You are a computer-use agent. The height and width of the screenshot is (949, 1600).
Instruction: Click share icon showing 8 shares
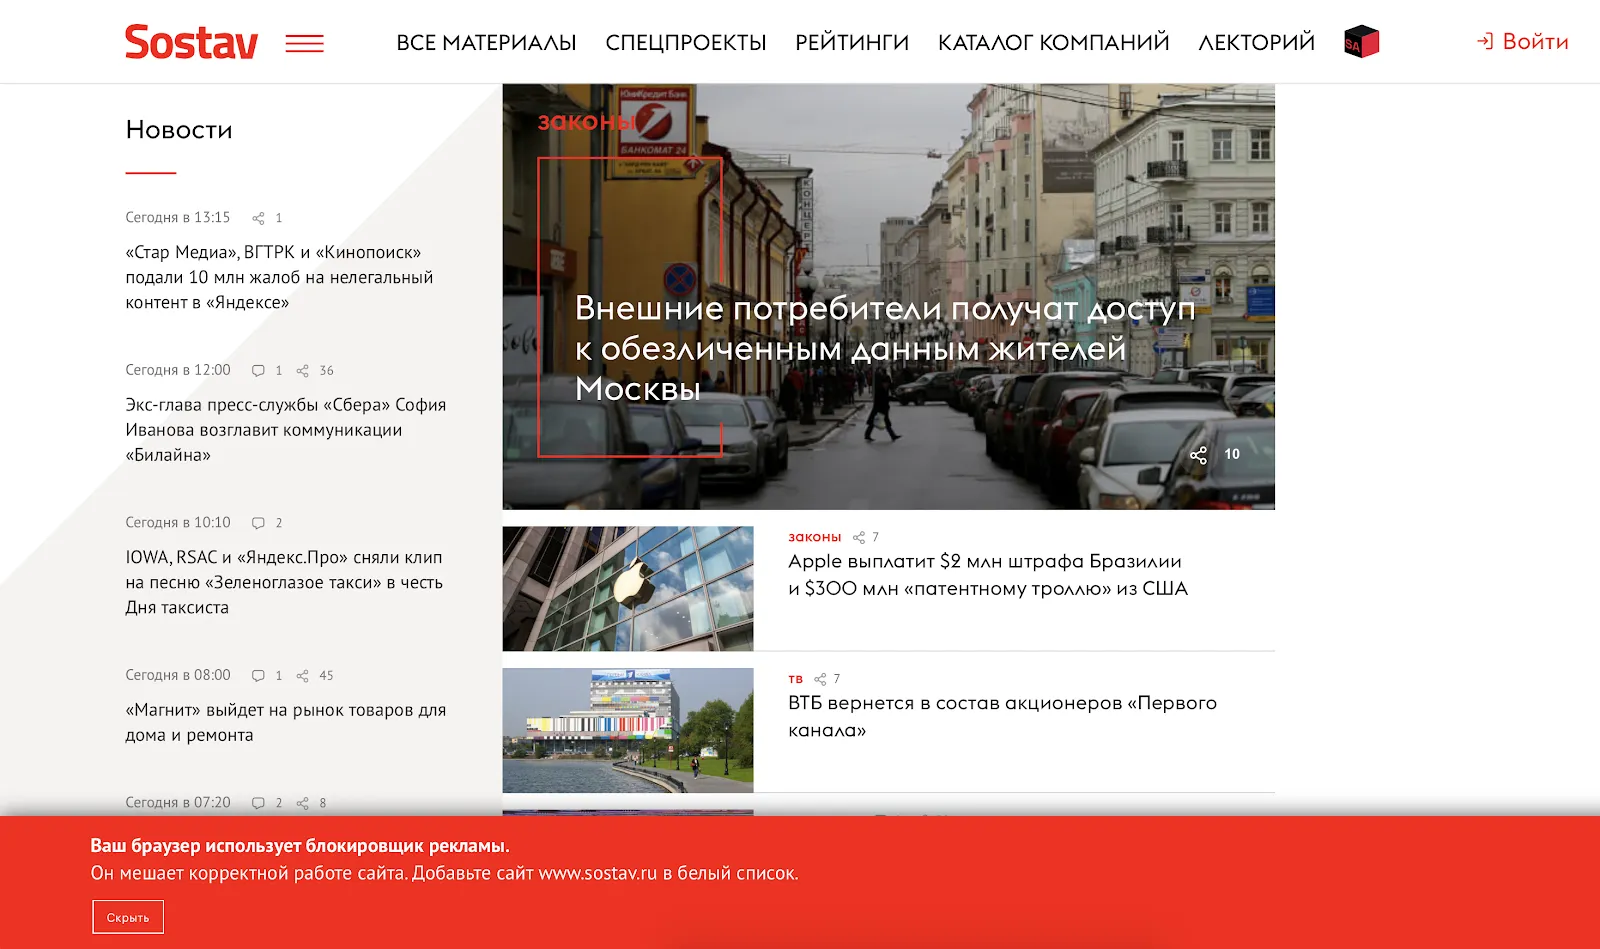pos(302,803)
